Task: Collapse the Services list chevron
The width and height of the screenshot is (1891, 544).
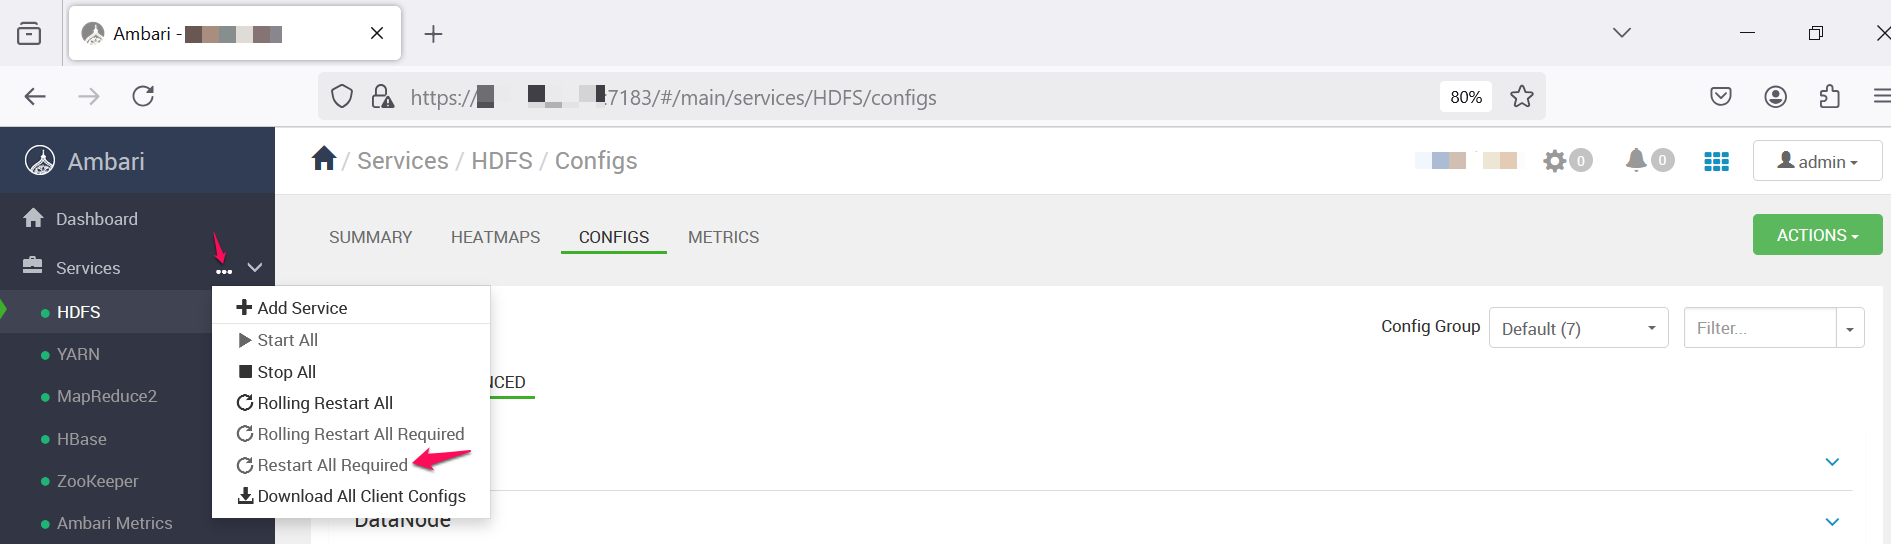Action: click(255, 267)
